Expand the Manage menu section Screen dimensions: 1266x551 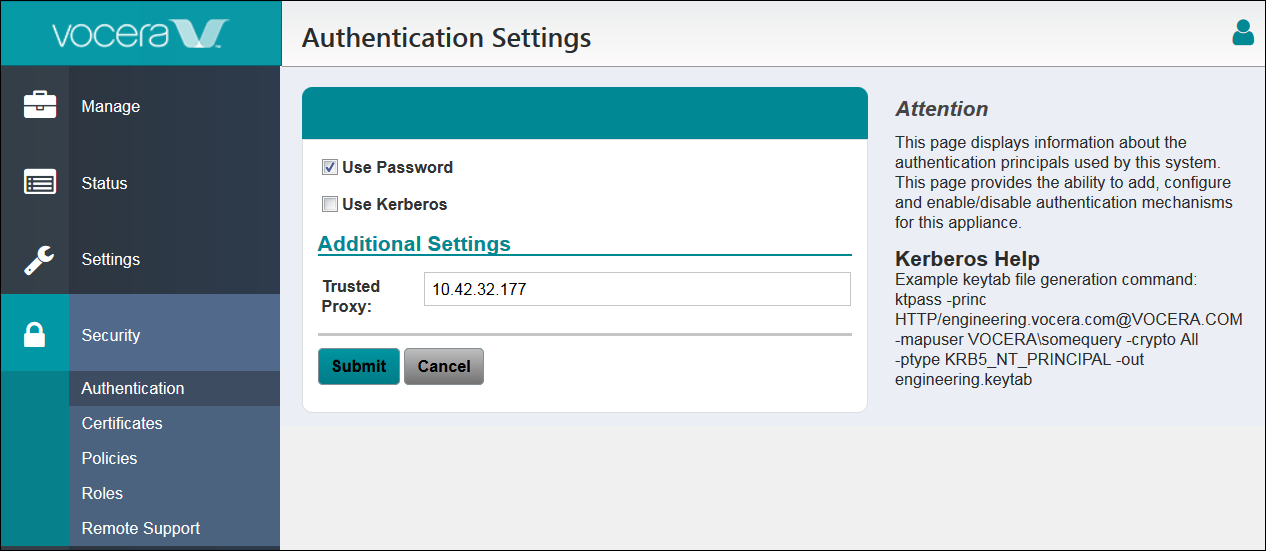pyautogui.click(x=111, y=106)
